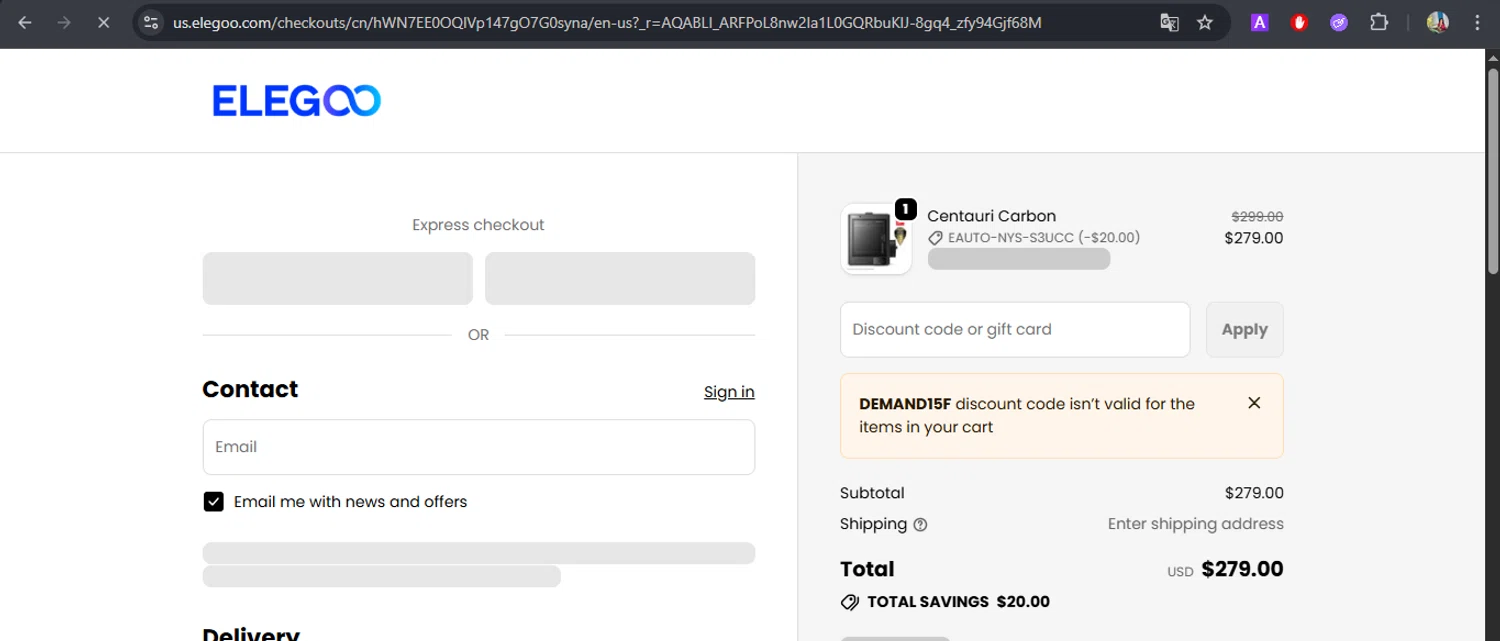Open the purple A extension
The image size is (1500, 641).
point(1260,22)
